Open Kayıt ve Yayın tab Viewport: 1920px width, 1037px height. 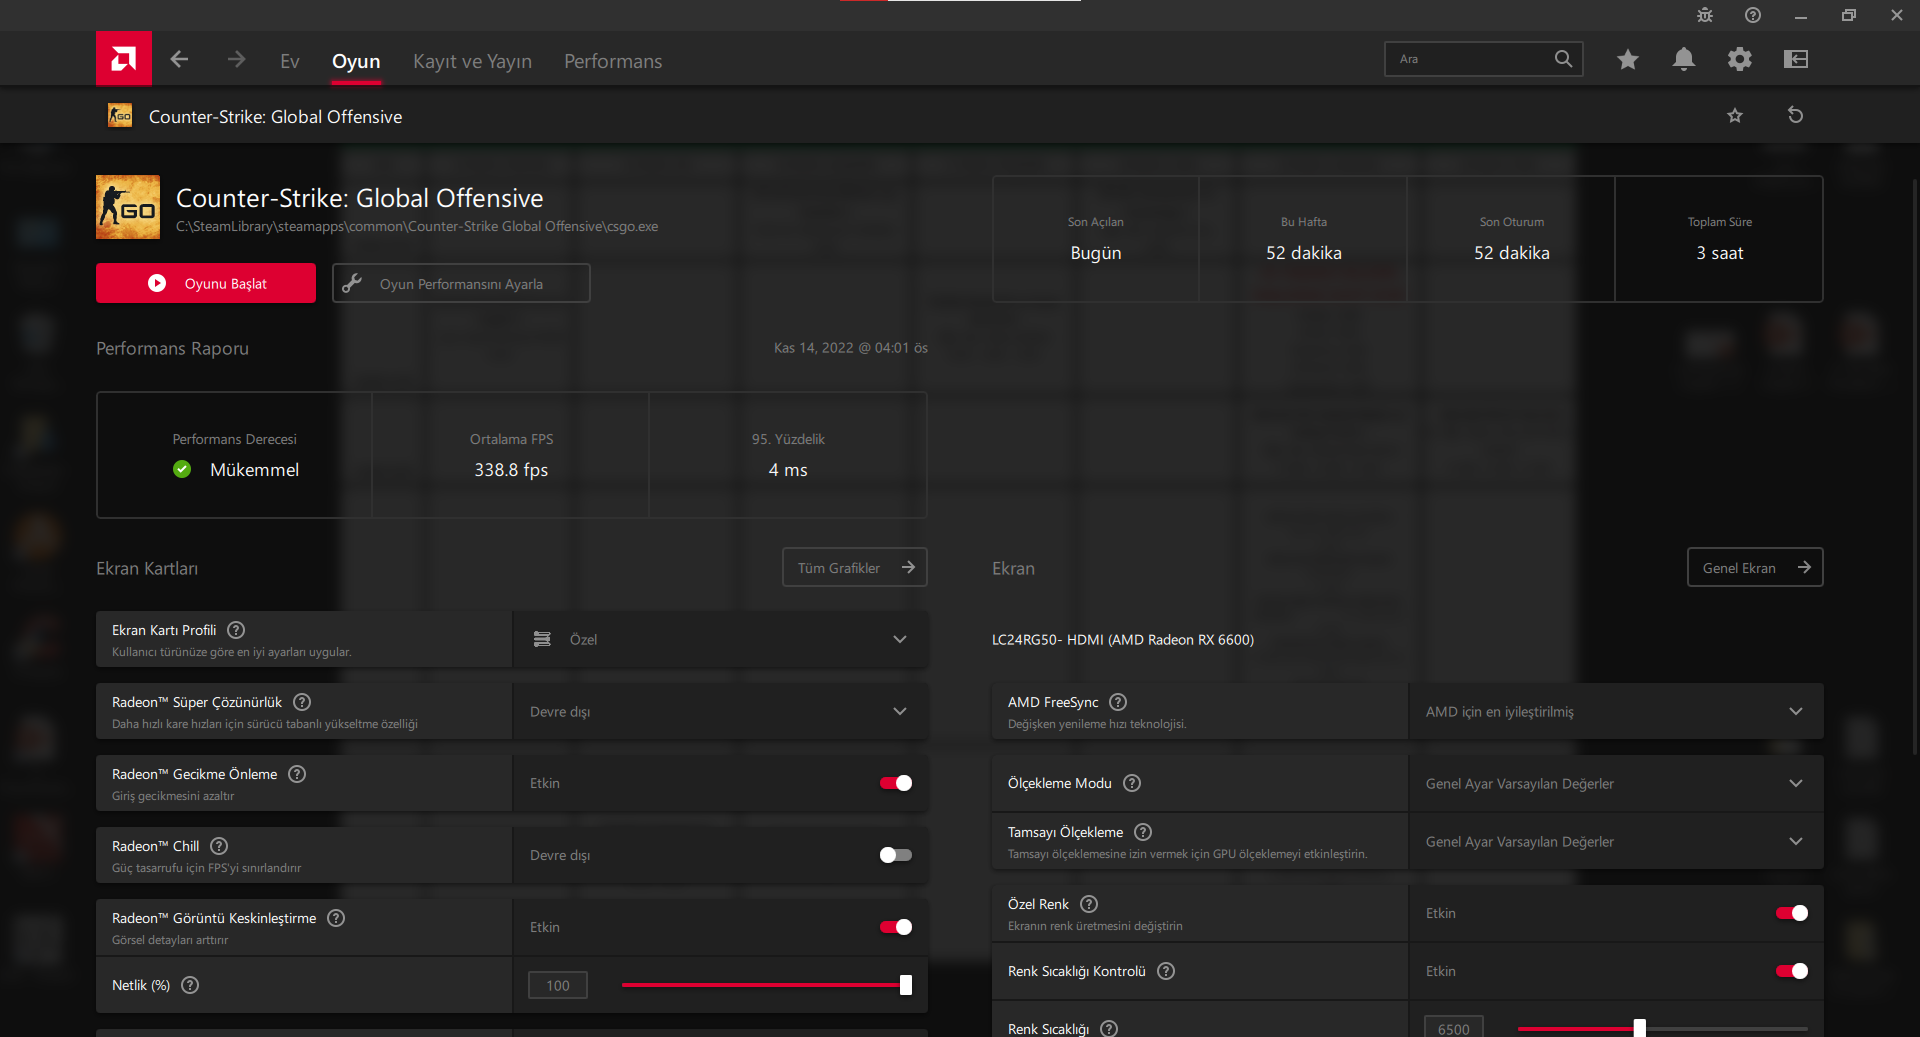coord(472,61)
